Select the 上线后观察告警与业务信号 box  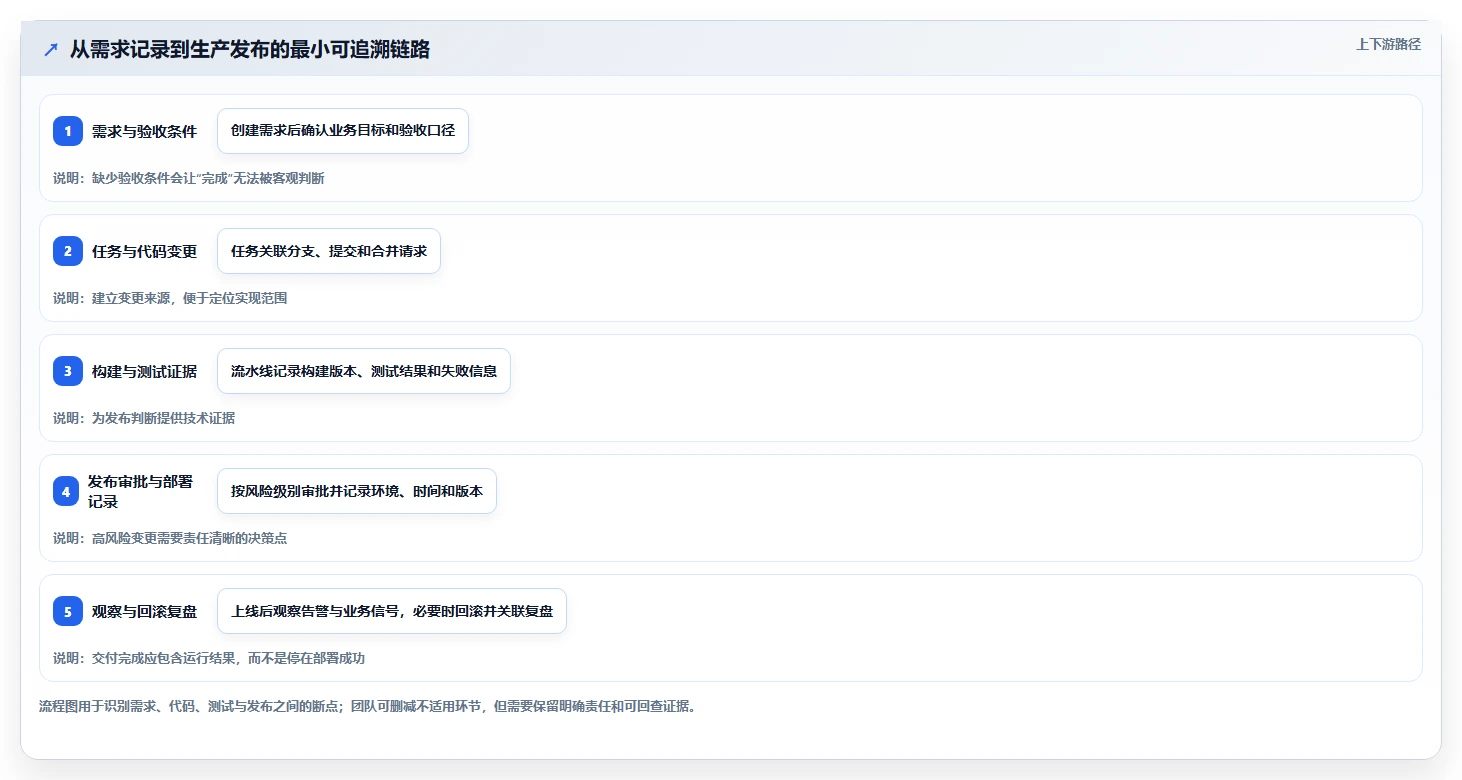pyautogui.click(x=392, y=611)
